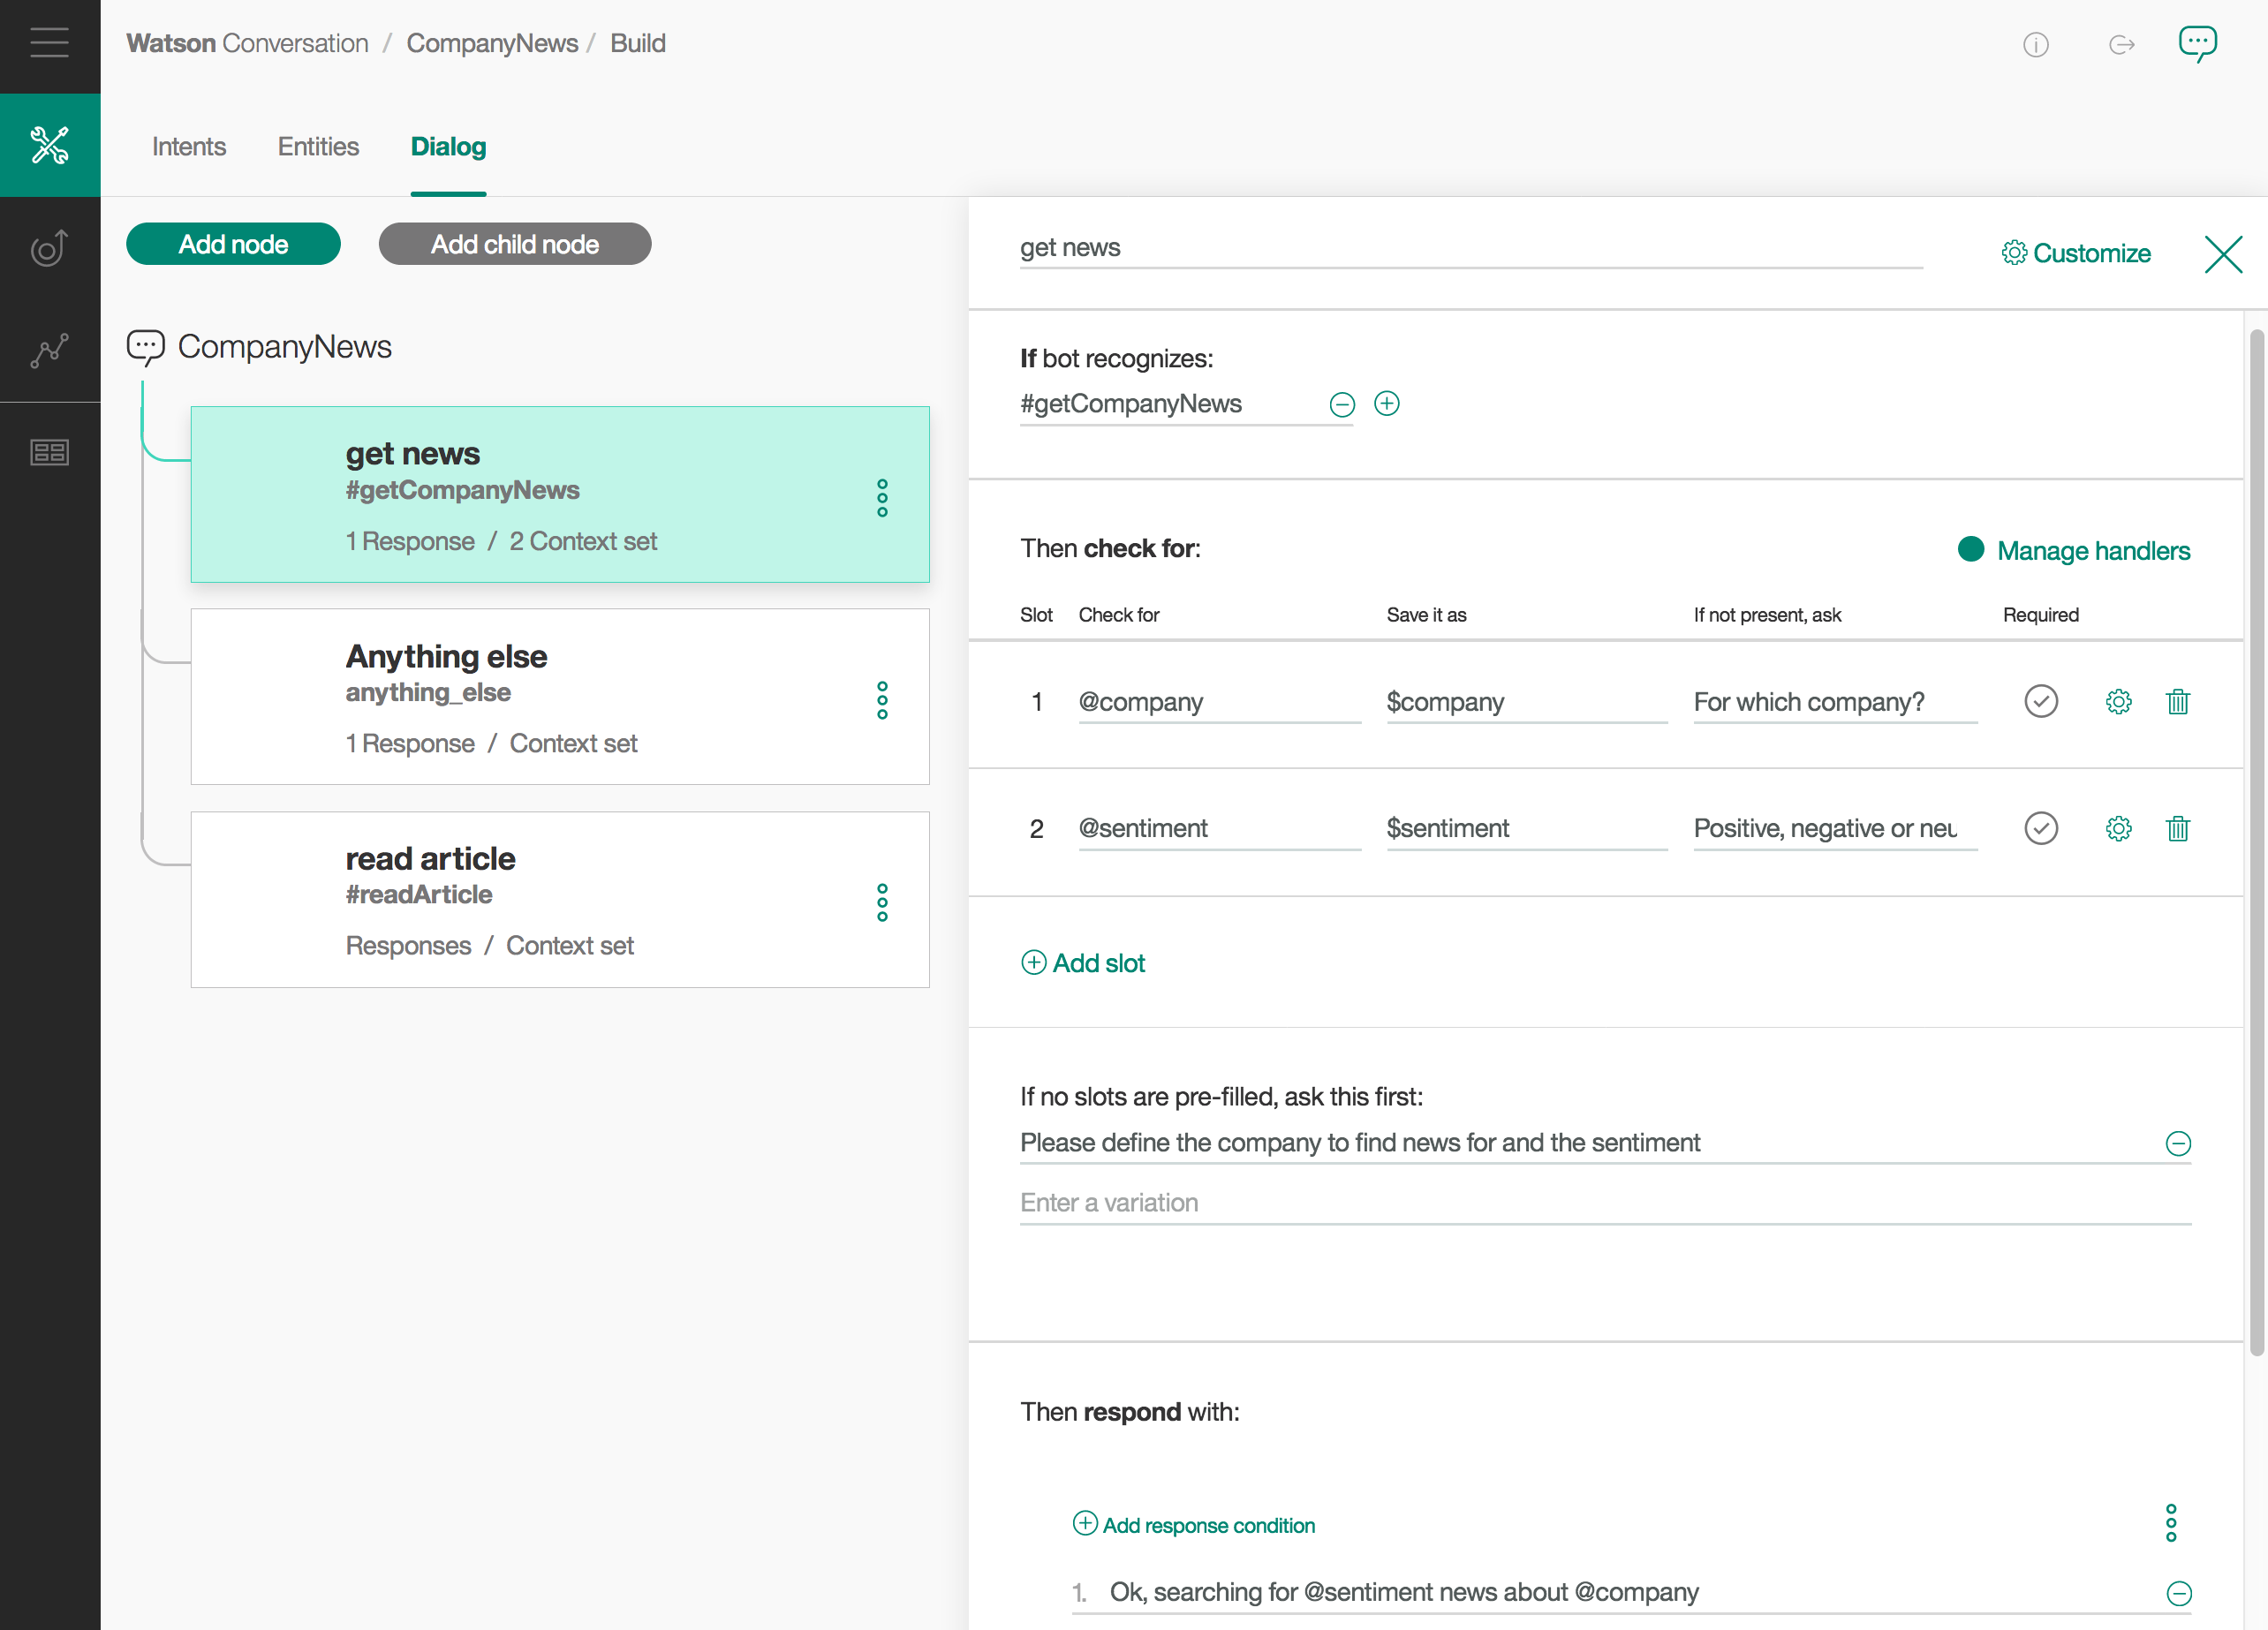
Task: Select the Anything else dialog node
Action: (x=560, y=697)
